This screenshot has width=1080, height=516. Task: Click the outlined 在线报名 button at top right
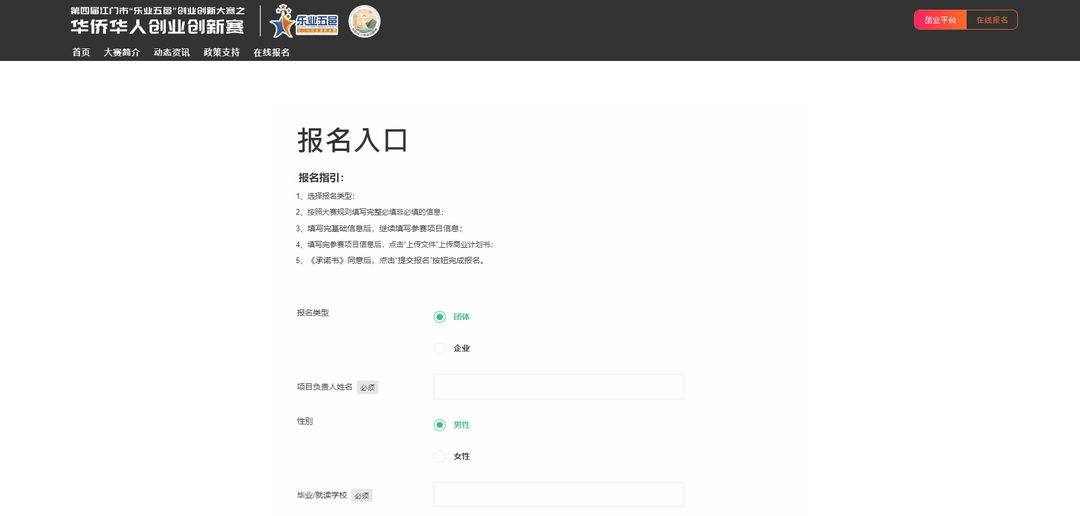[992, 20]
